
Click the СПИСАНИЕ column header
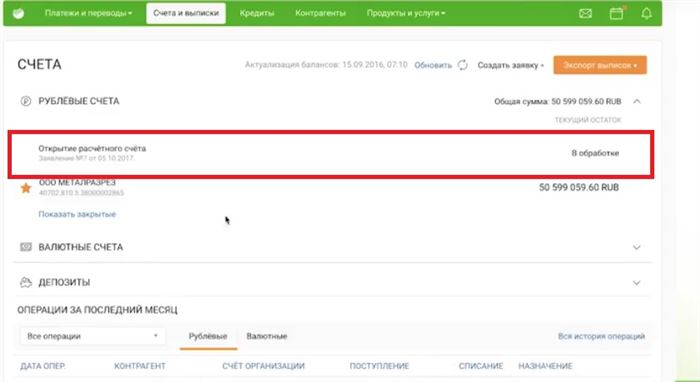[x=481, y=366]
